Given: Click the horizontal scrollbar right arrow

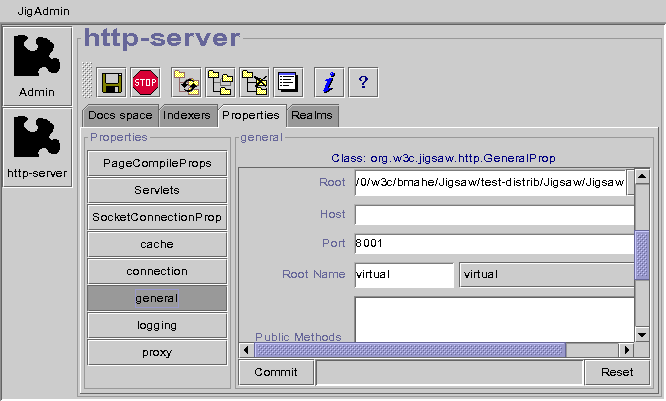Looking at the screenshot, I should (626, 350).
